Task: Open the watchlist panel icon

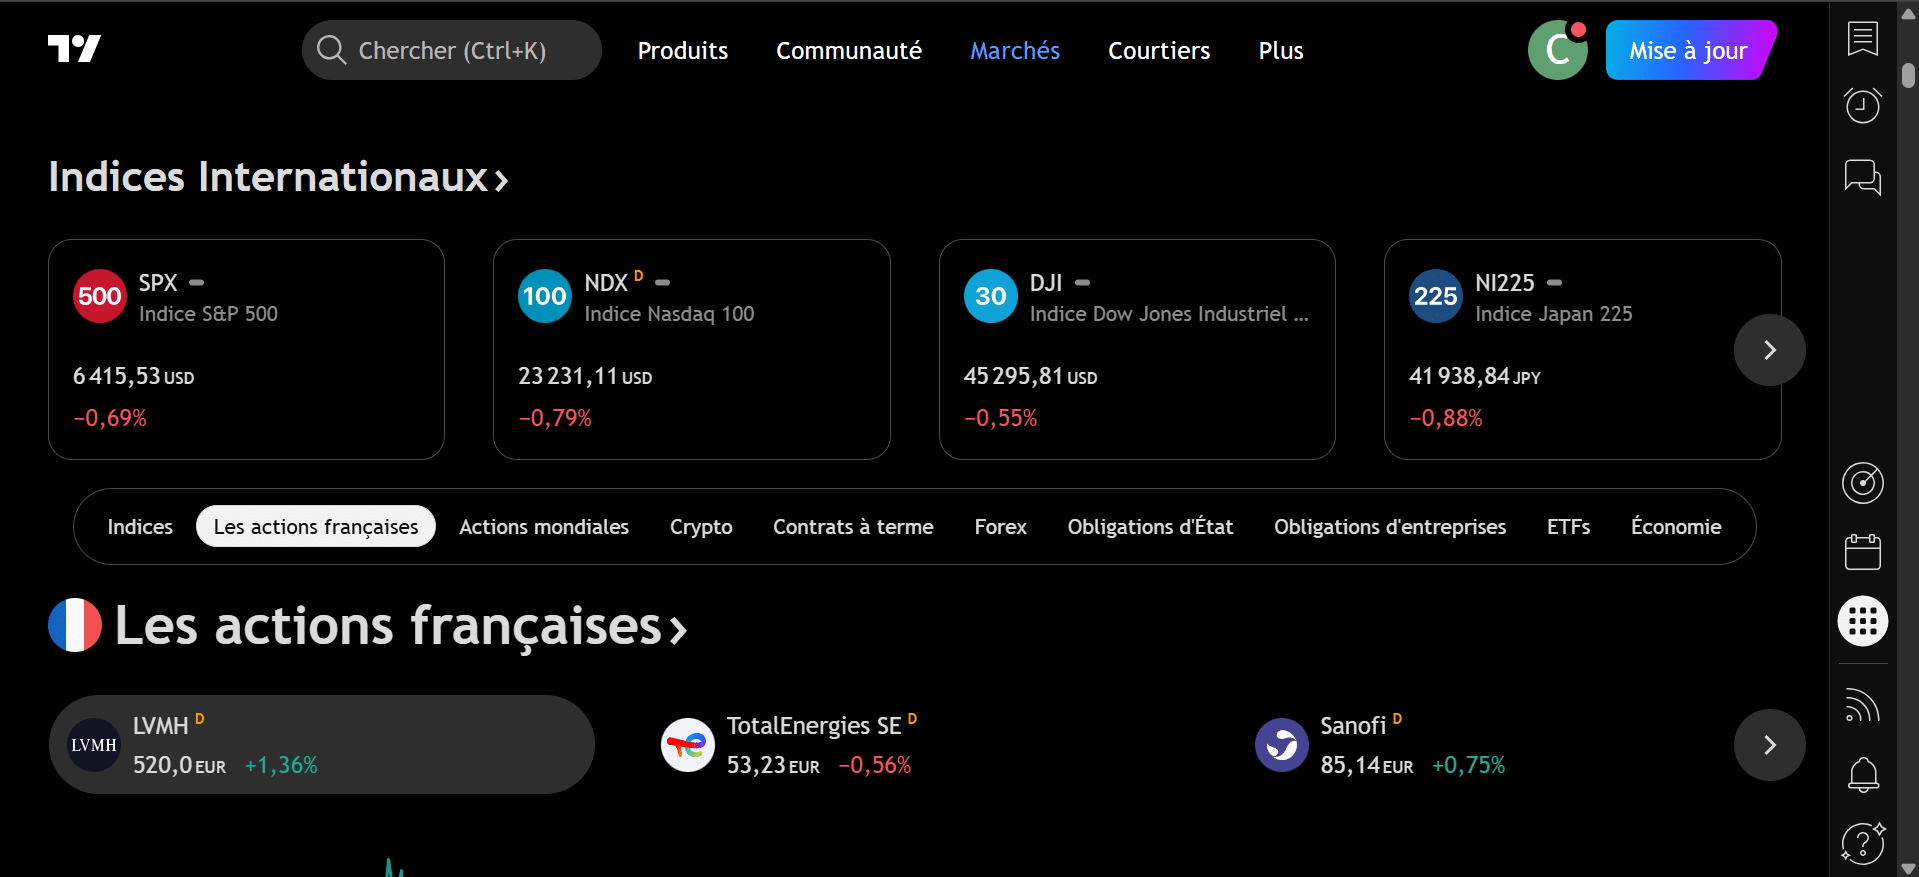Action: [1862, 39]
